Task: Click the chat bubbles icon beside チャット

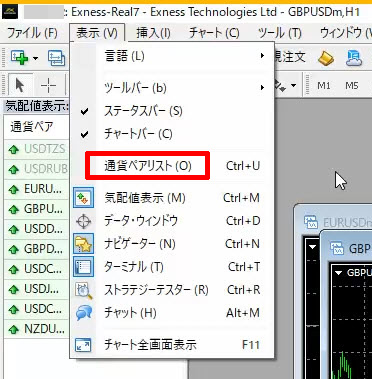Action: point(83,313)
